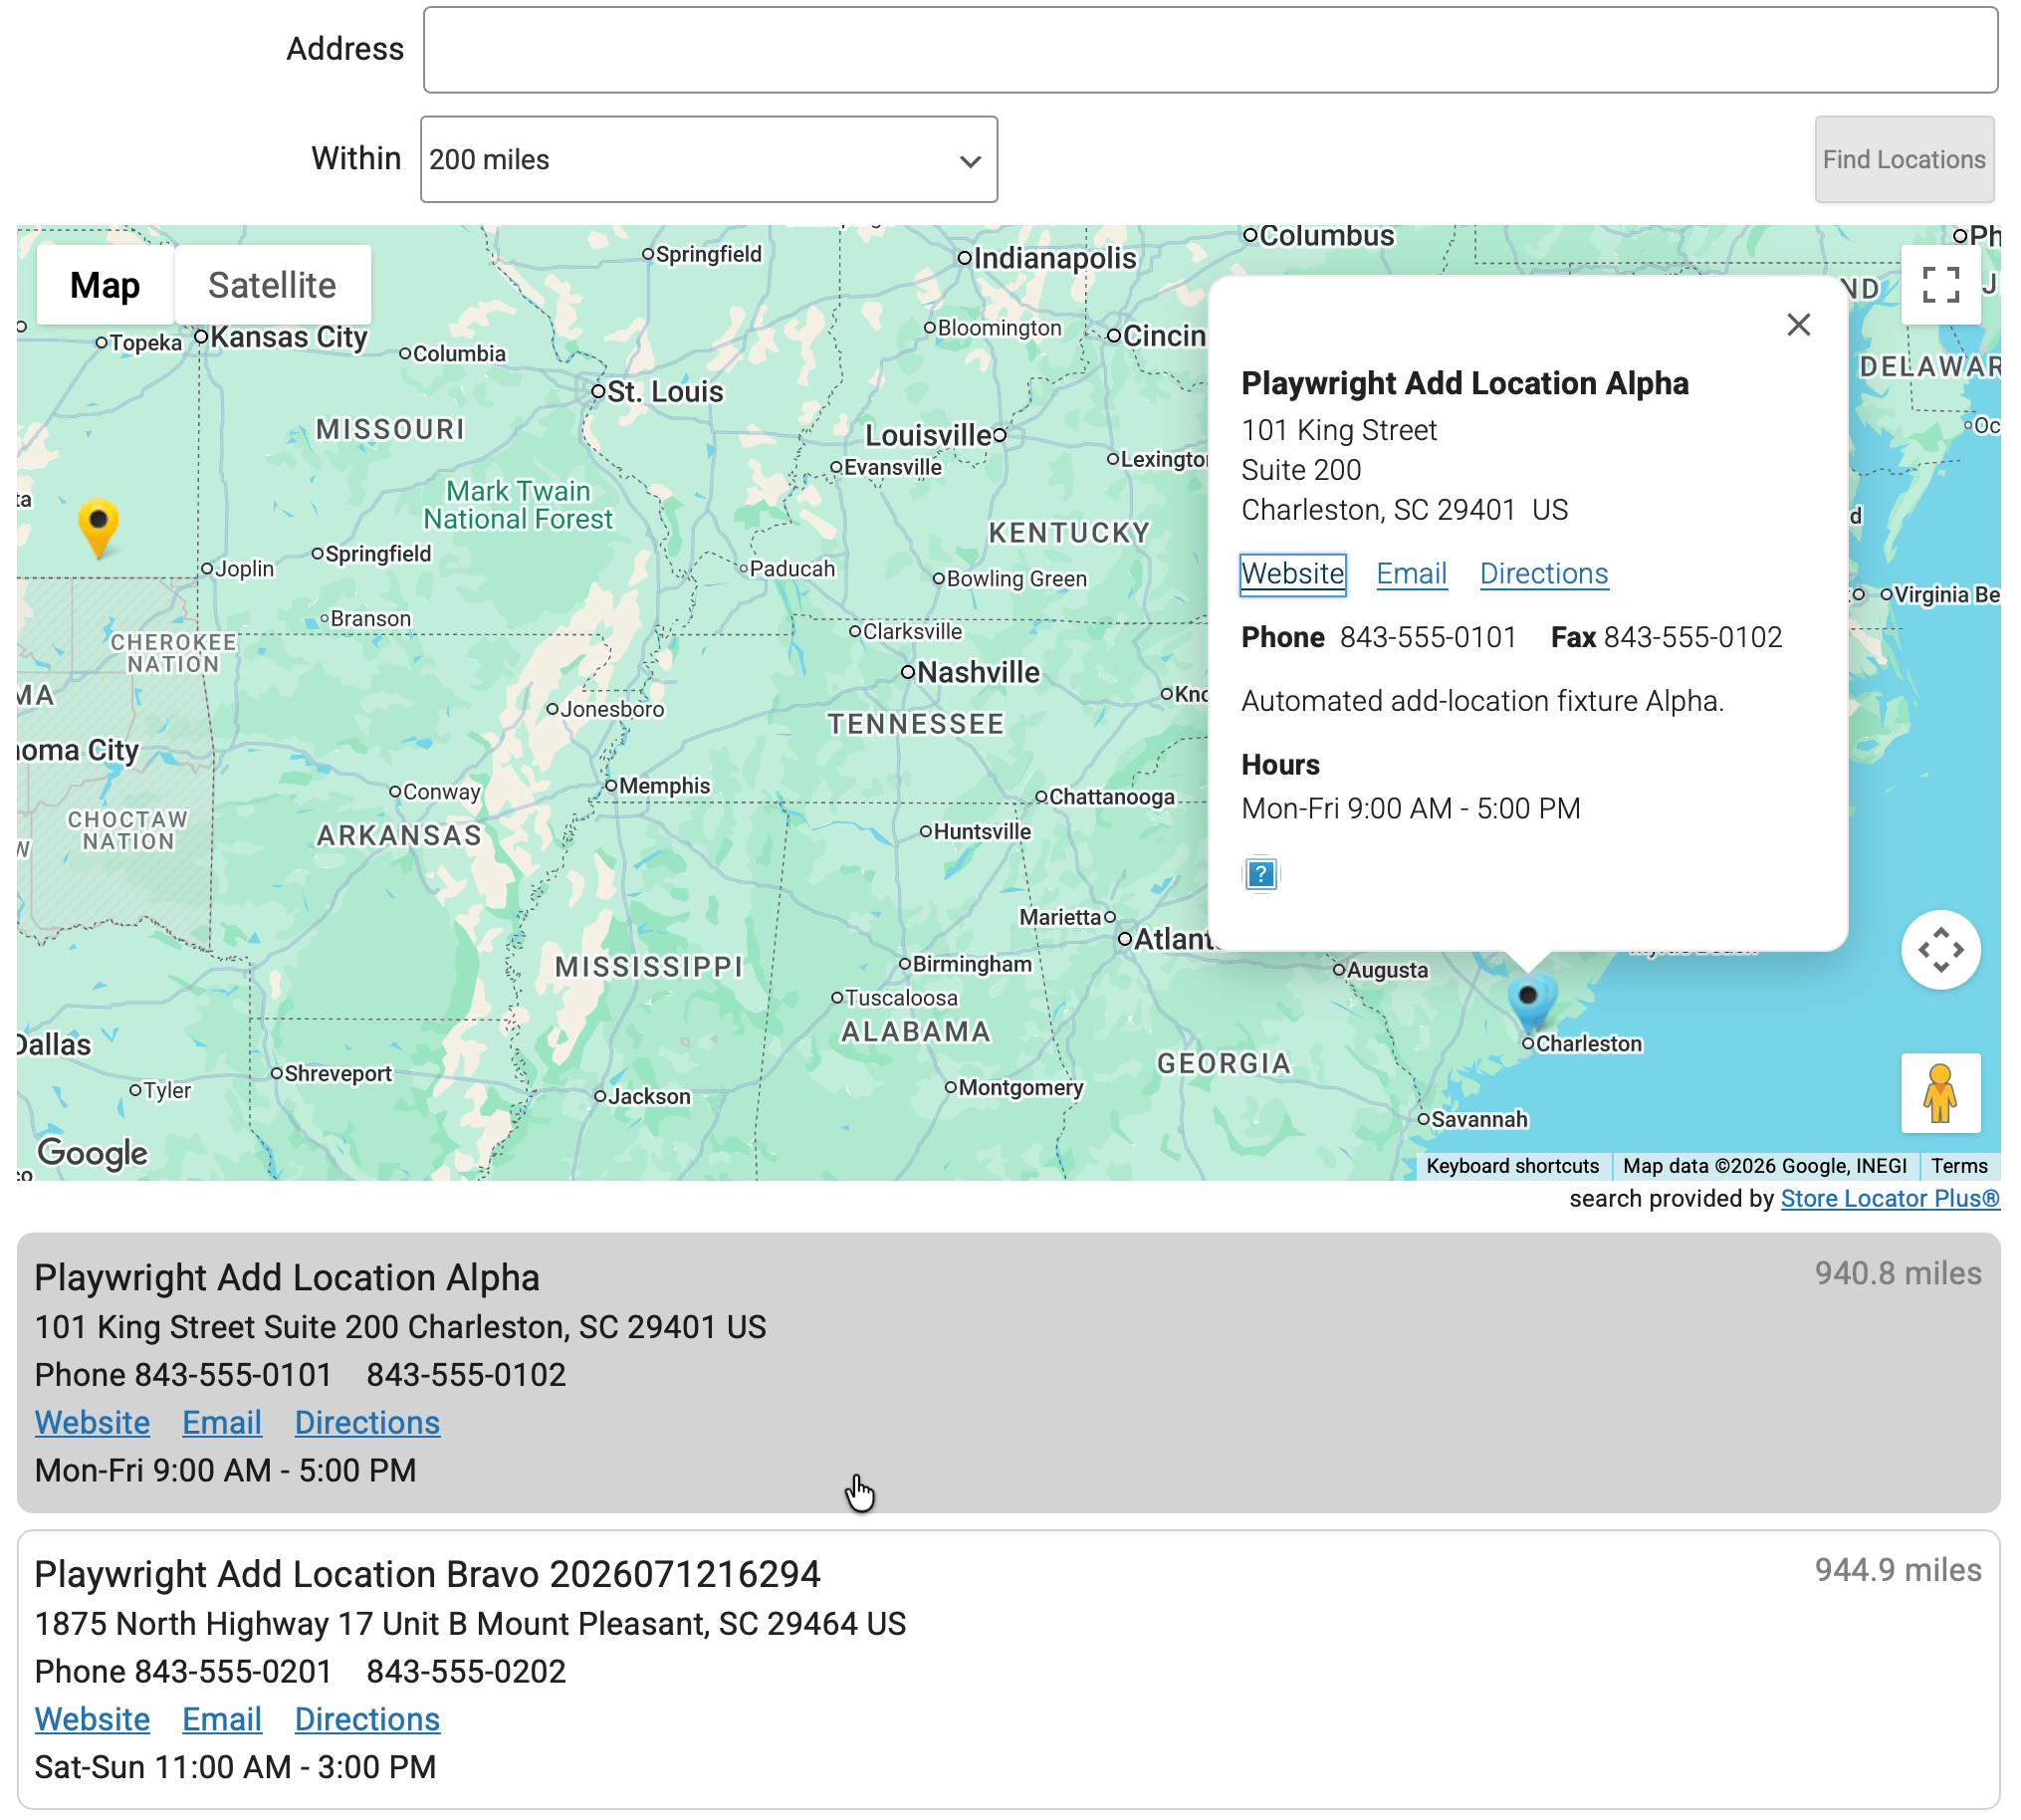This screenshot has width=2021, height=1820.
Task: Click Directions link in info popup
Action: click(1543, 574)
